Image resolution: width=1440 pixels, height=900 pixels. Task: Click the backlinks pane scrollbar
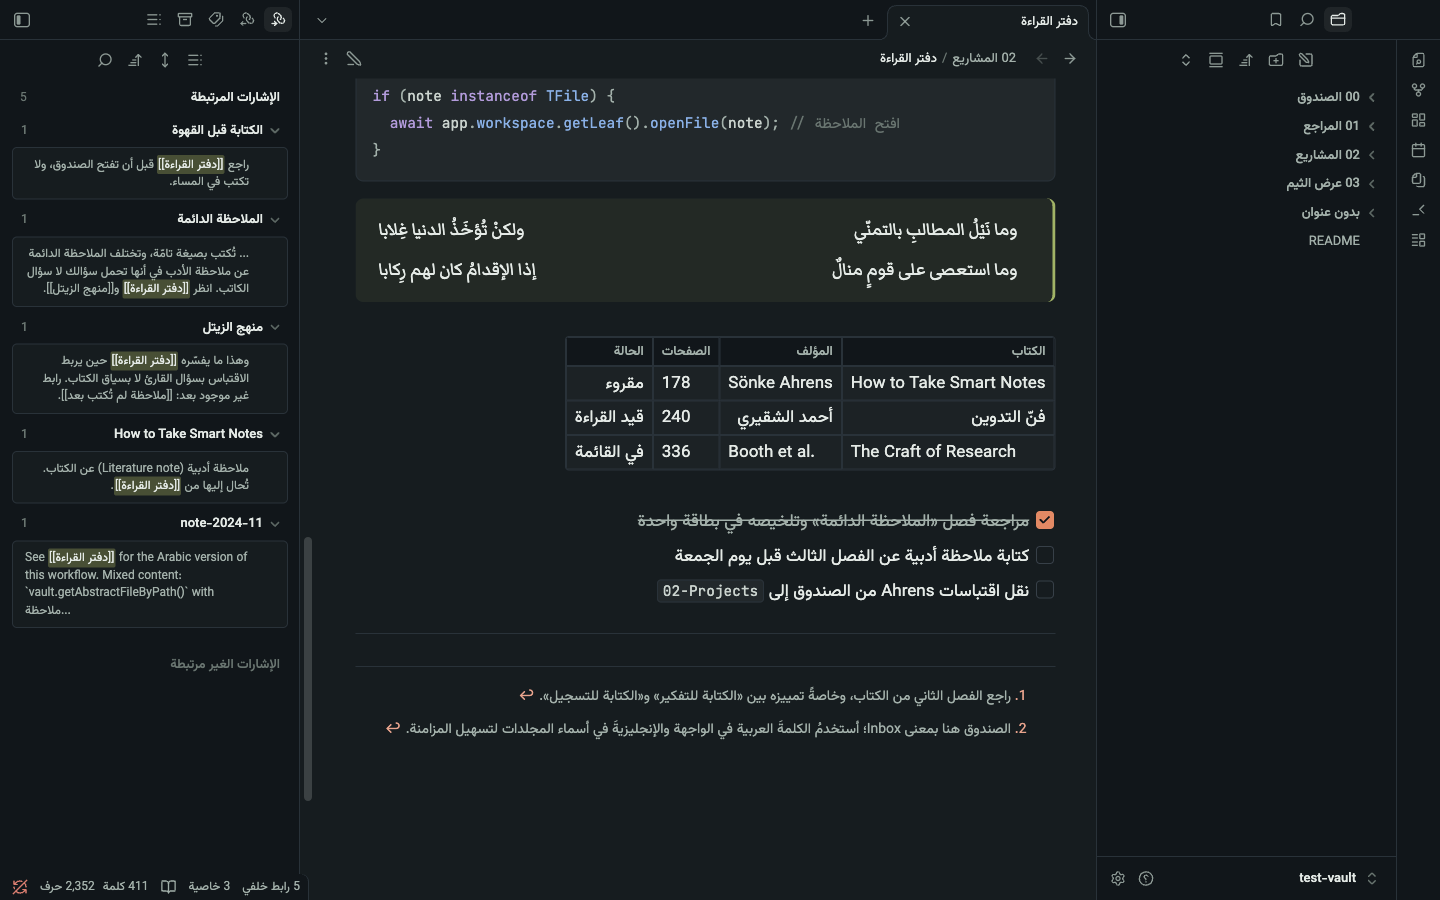coord(308,669)
